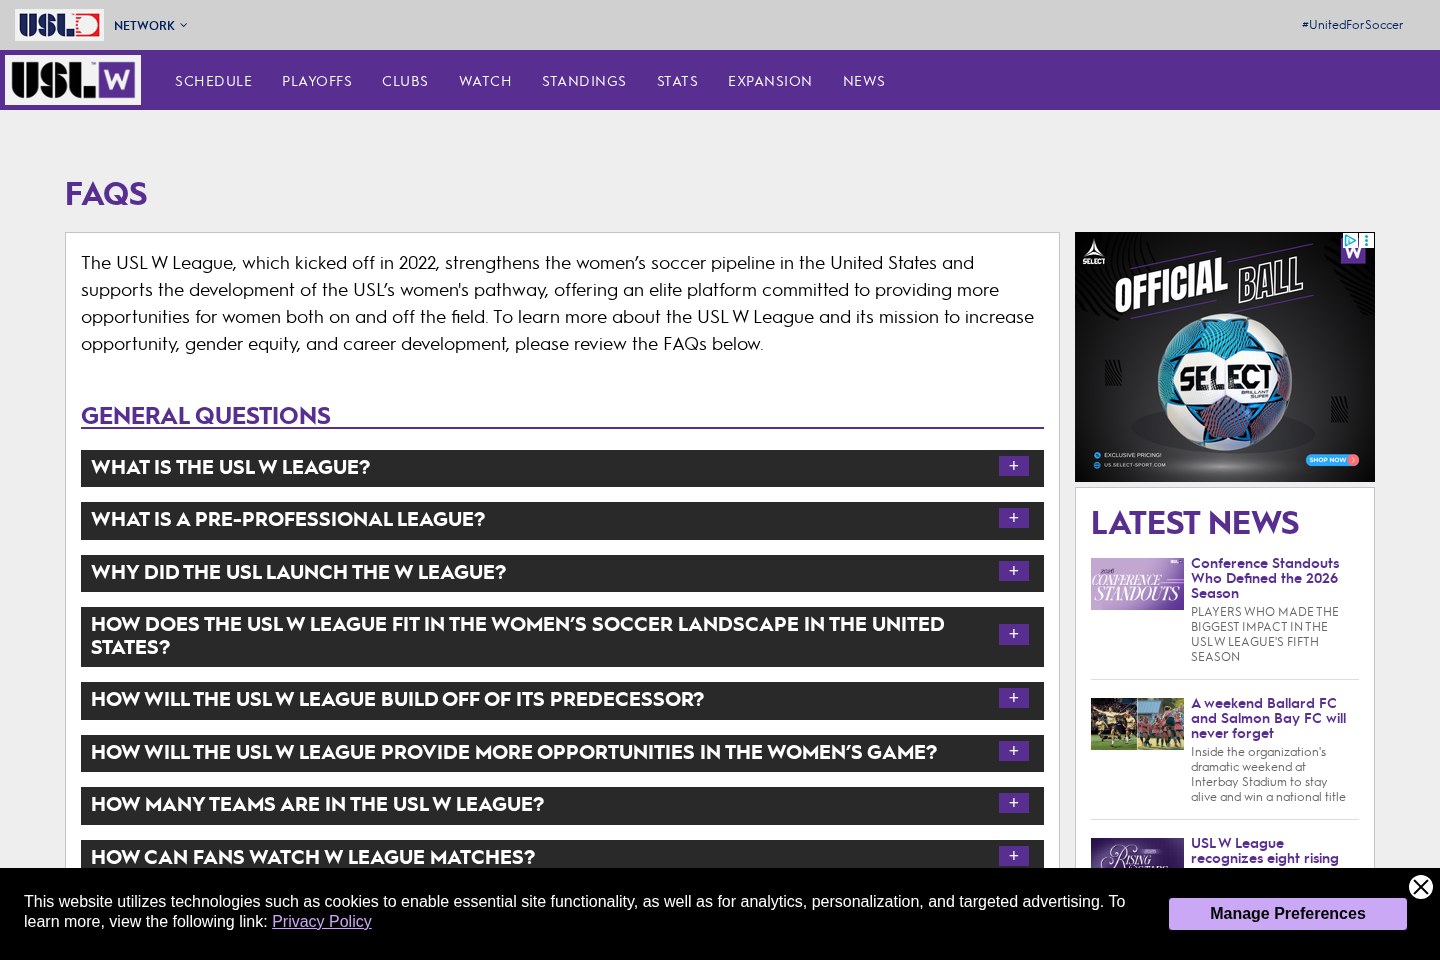Go to the News menu item
Viewport: 1440px width, 960px height.
[x=864, y=81]
